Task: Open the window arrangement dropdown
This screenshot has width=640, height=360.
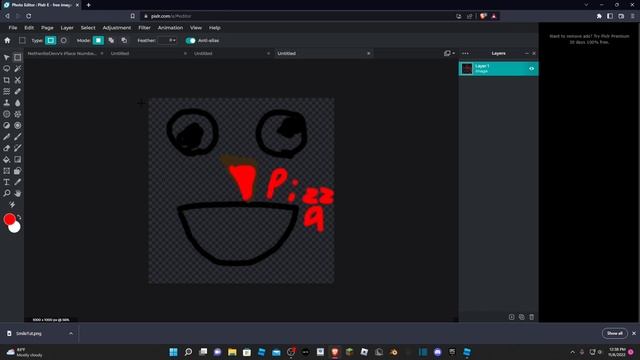Action: point(449,53)
